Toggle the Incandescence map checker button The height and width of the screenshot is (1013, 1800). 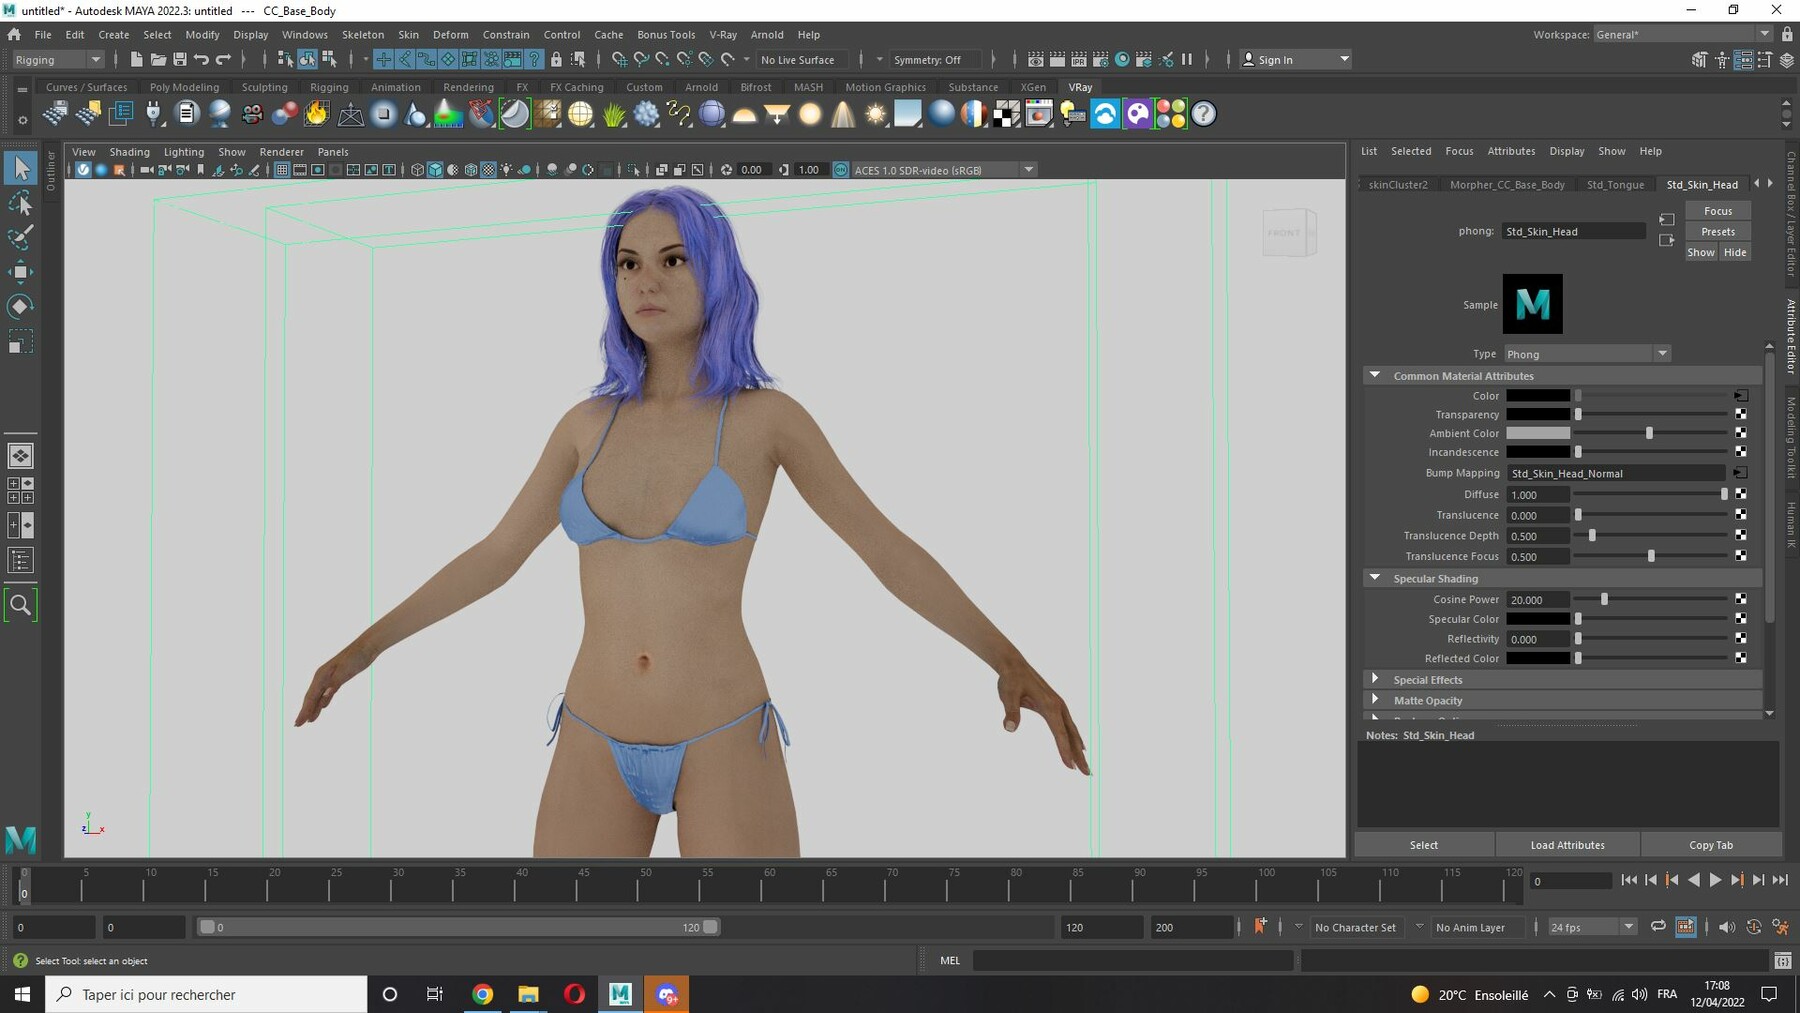[1741, 452]
